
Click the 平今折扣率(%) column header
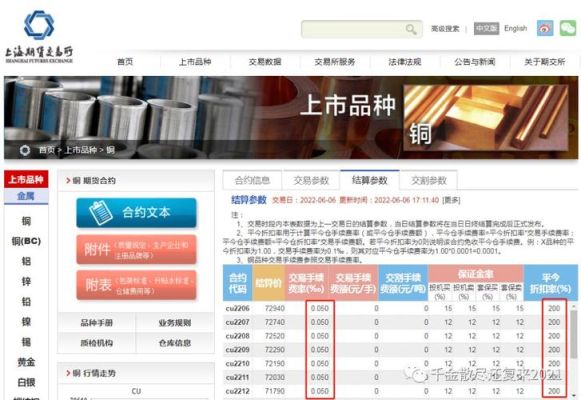click(x=551, y=283)
